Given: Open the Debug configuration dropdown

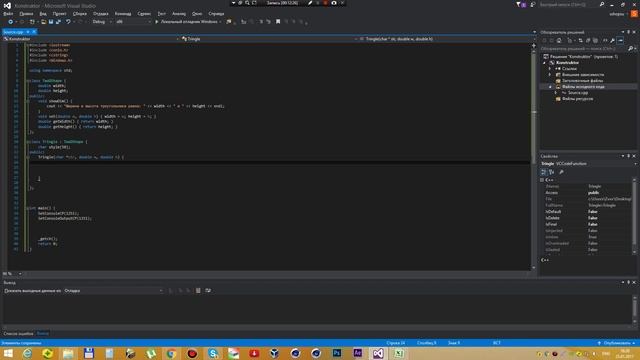Looking at the screenshot, I should 102,22.
